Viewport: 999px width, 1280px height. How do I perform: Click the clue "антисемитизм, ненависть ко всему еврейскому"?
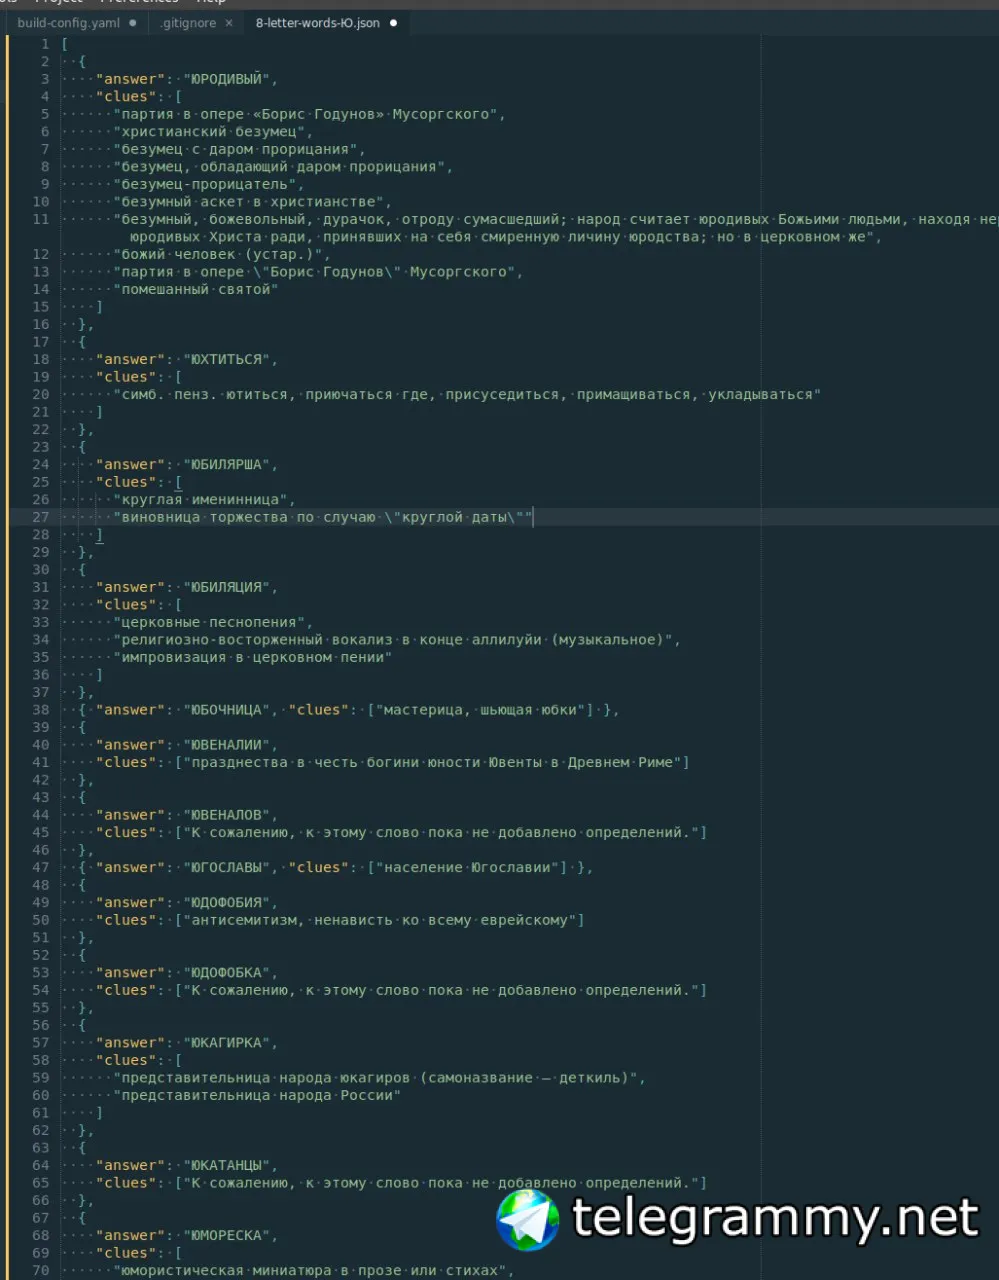(x=380, y=920)
